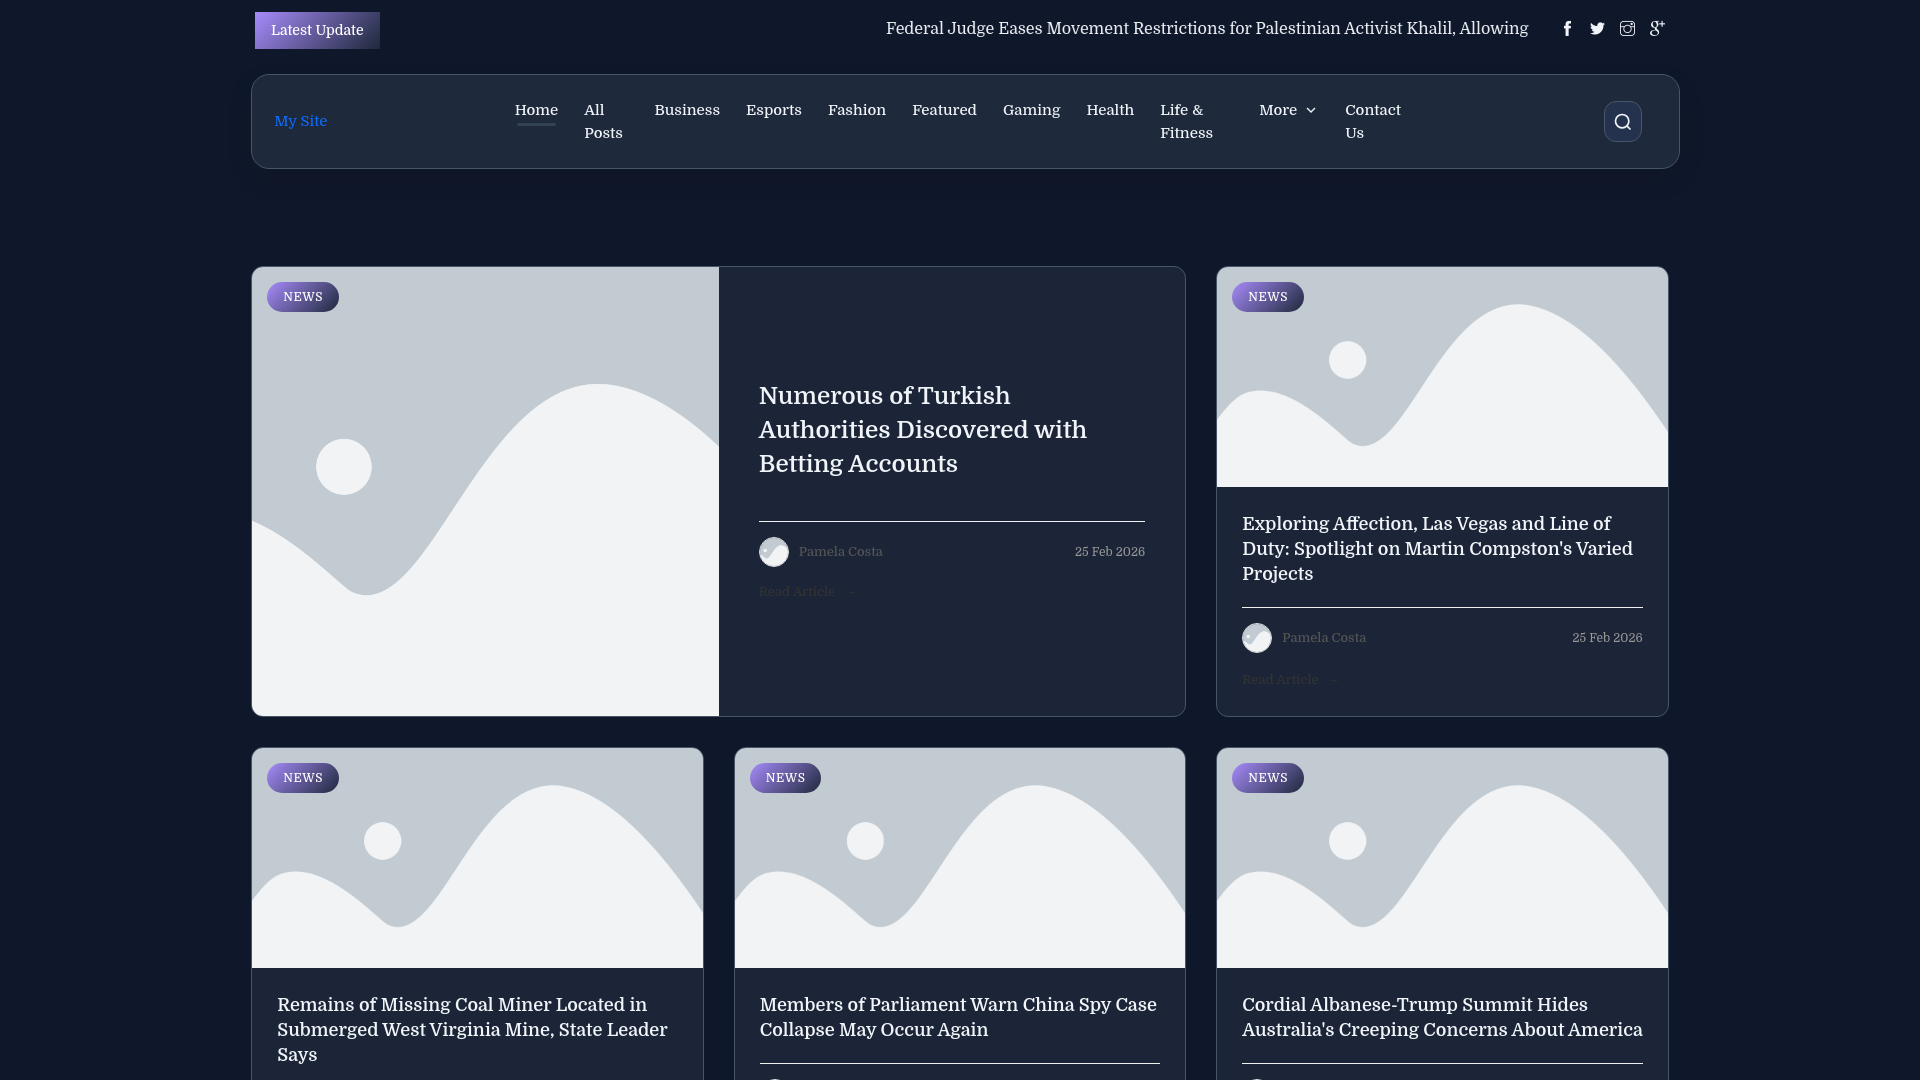Image resolution: width=1920 pixels, height=1080 pixels.
Task: Open the Facebook social icon
Action: (x=1567, y=29)
